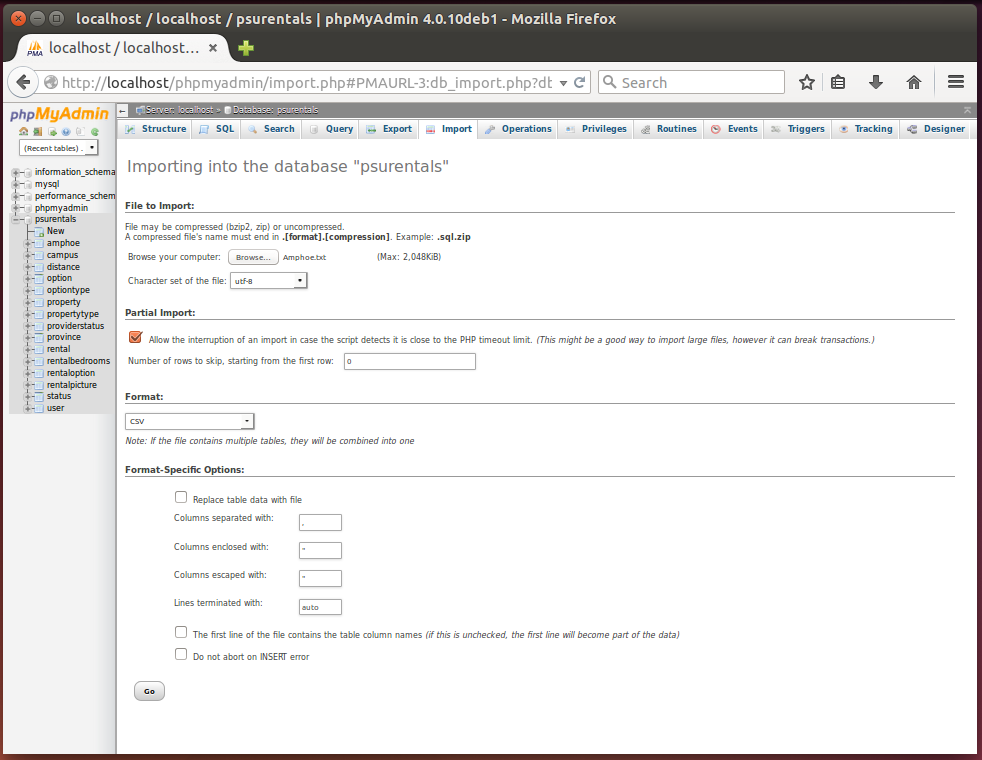Show Firefox bookmarks list icon
The image size is (982, 760).
point(838,82)
